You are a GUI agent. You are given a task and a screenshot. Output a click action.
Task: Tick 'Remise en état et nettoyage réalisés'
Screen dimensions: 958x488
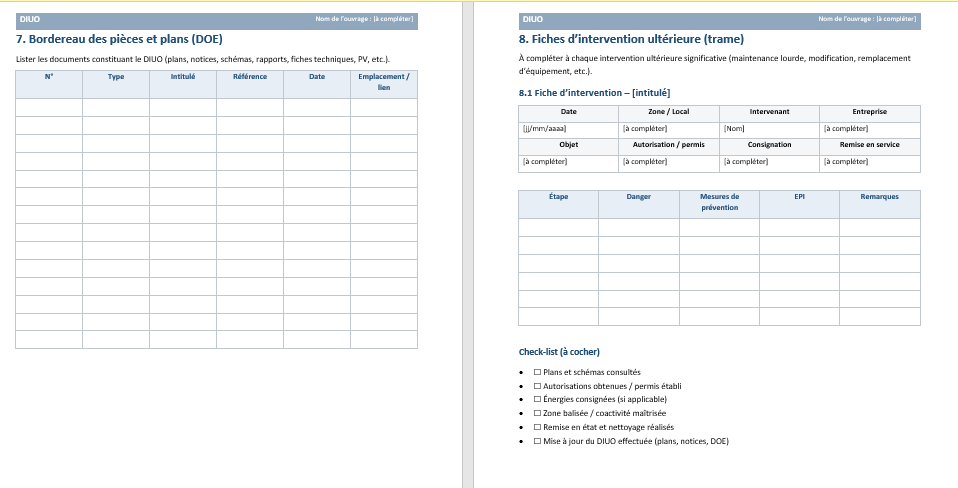pos(537,427)
